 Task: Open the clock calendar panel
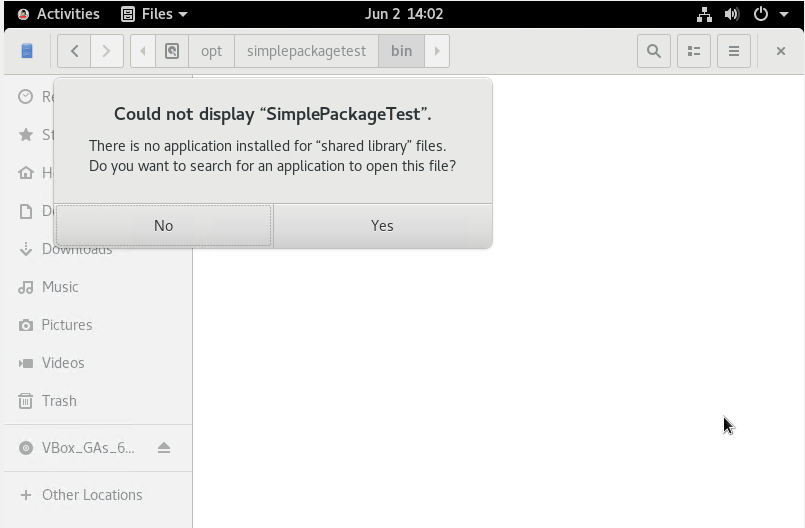pos(404,14)
